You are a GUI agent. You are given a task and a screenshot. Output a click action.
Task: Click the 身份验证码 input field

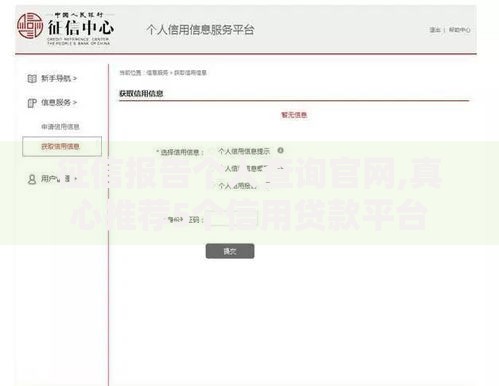pyautogui.click(x=233, y=219)
